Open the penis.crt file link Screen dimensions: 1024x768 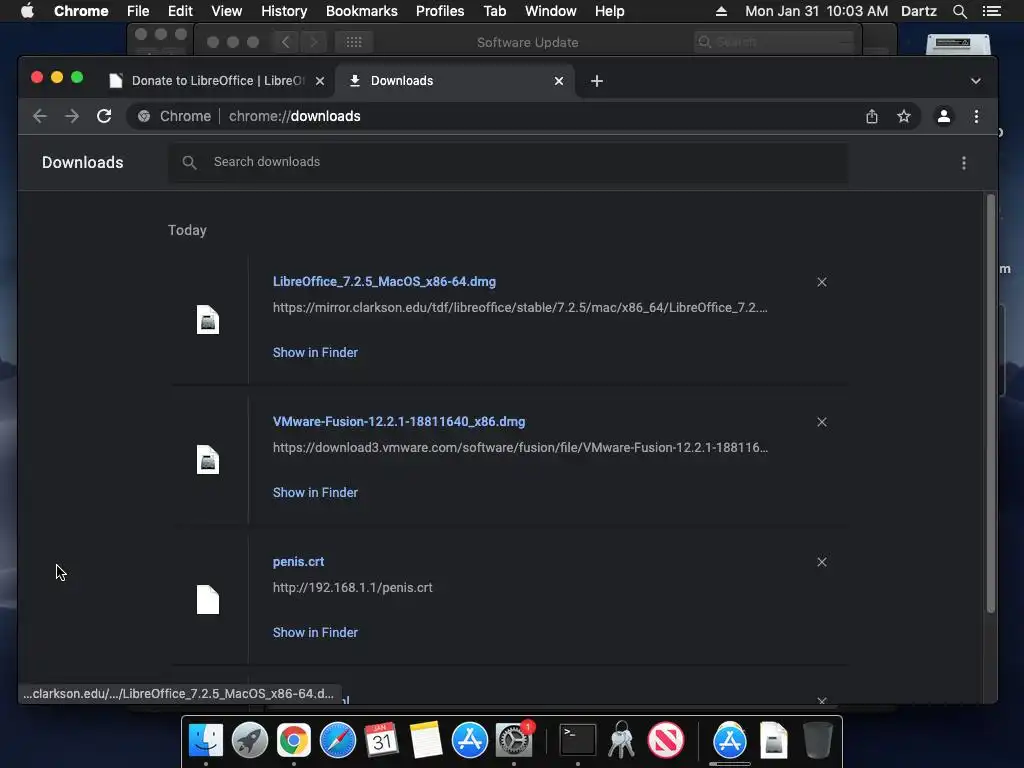(x=298, y=562)
